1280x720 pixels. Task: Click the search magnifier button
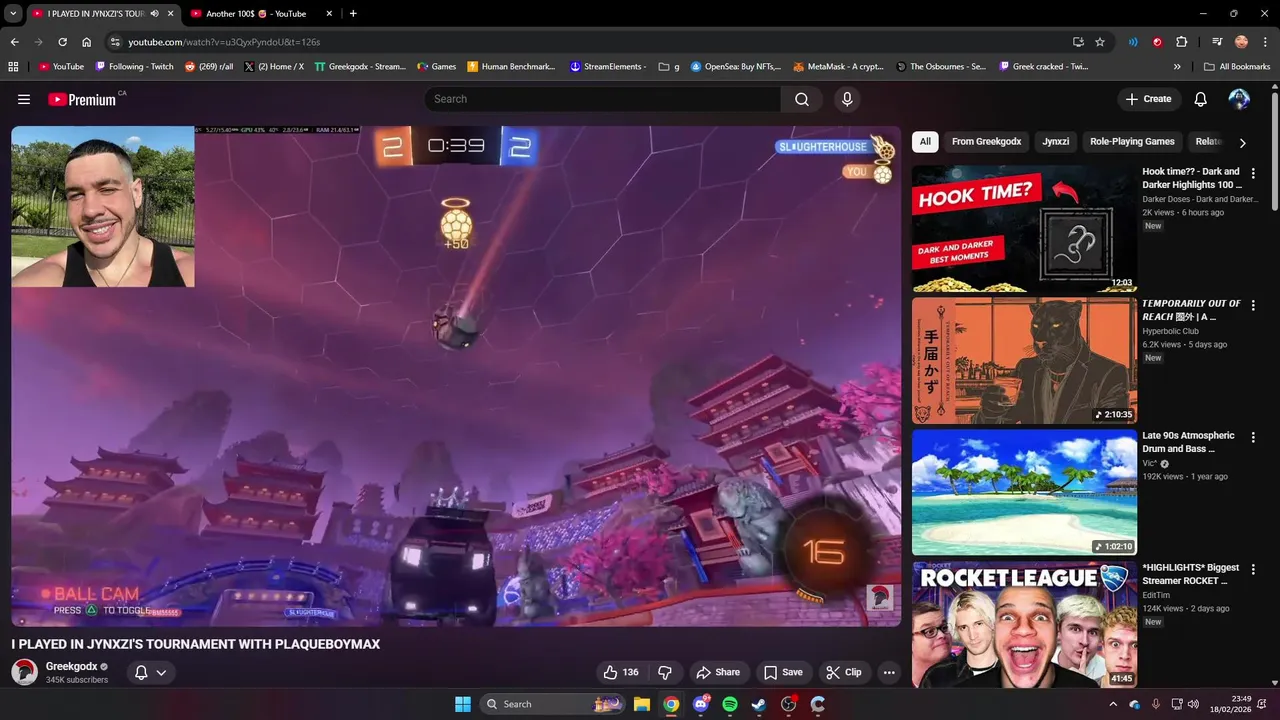[802, 99]
